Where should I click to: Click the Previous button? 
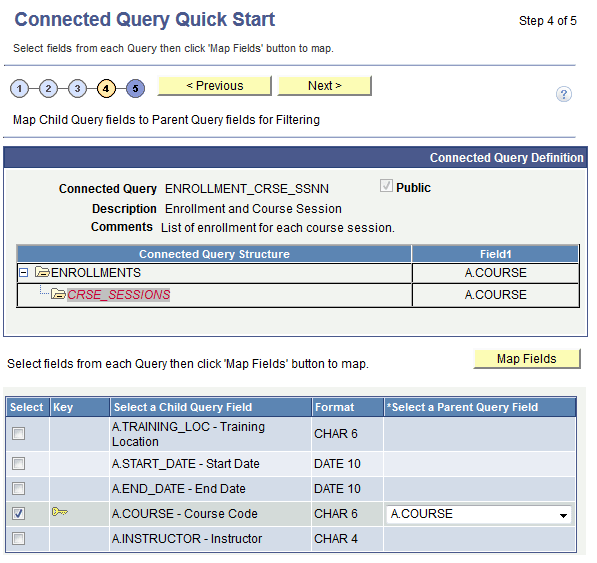point(215,86)
